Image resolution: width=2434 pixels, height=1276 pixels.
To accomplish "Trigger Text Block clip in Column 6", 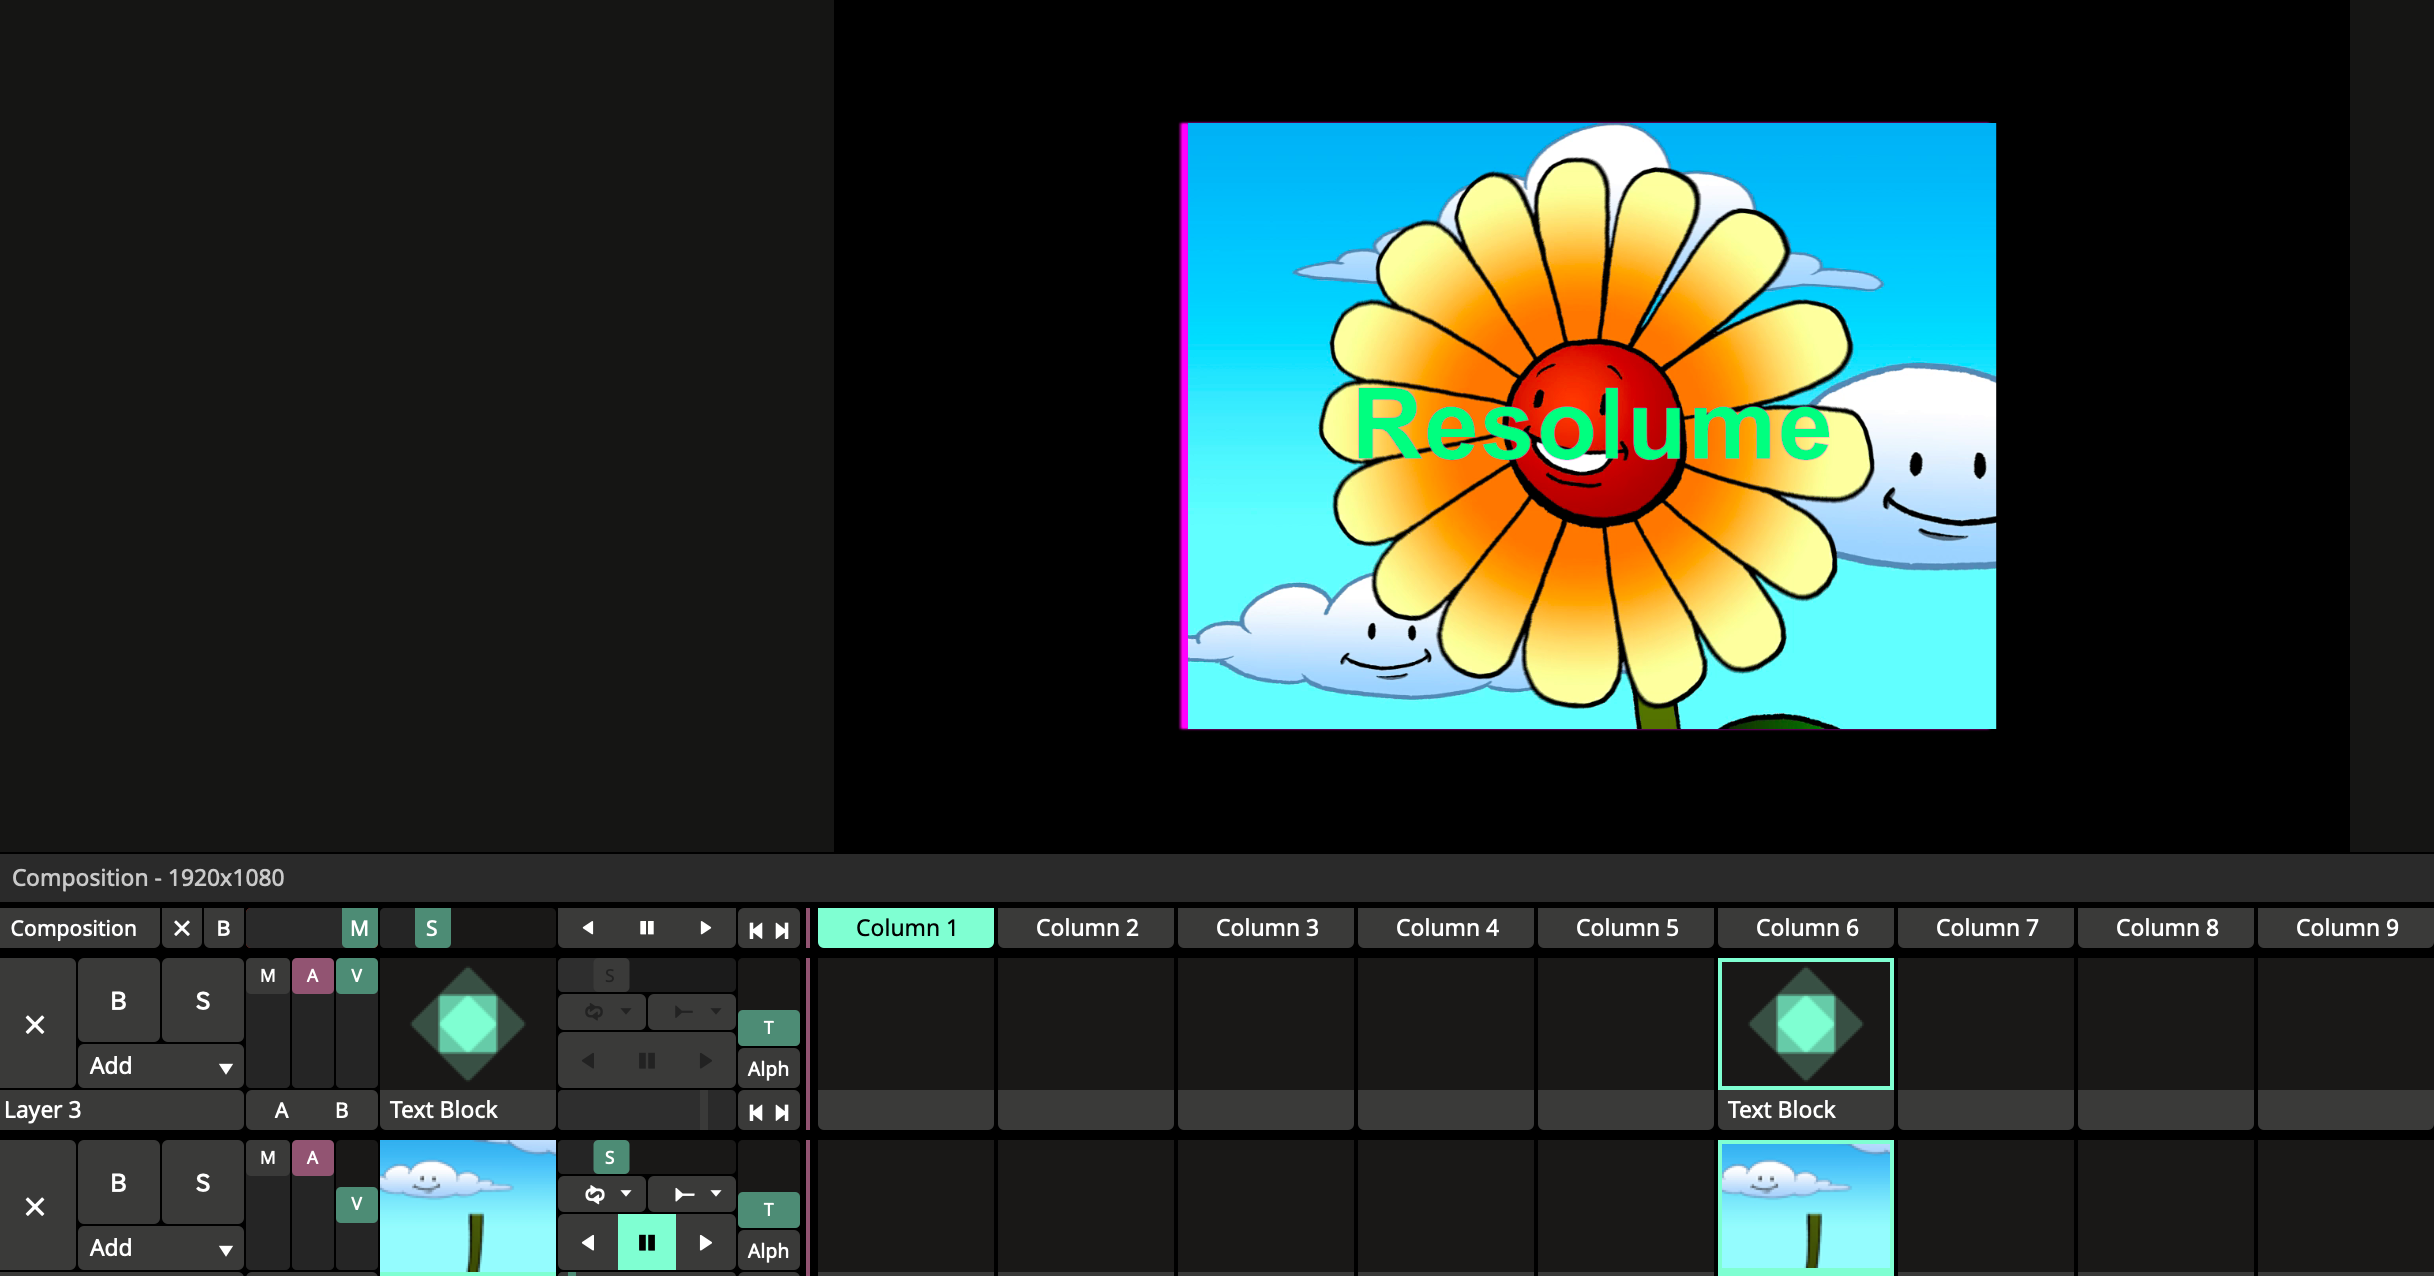I will coord(1806,1024).
